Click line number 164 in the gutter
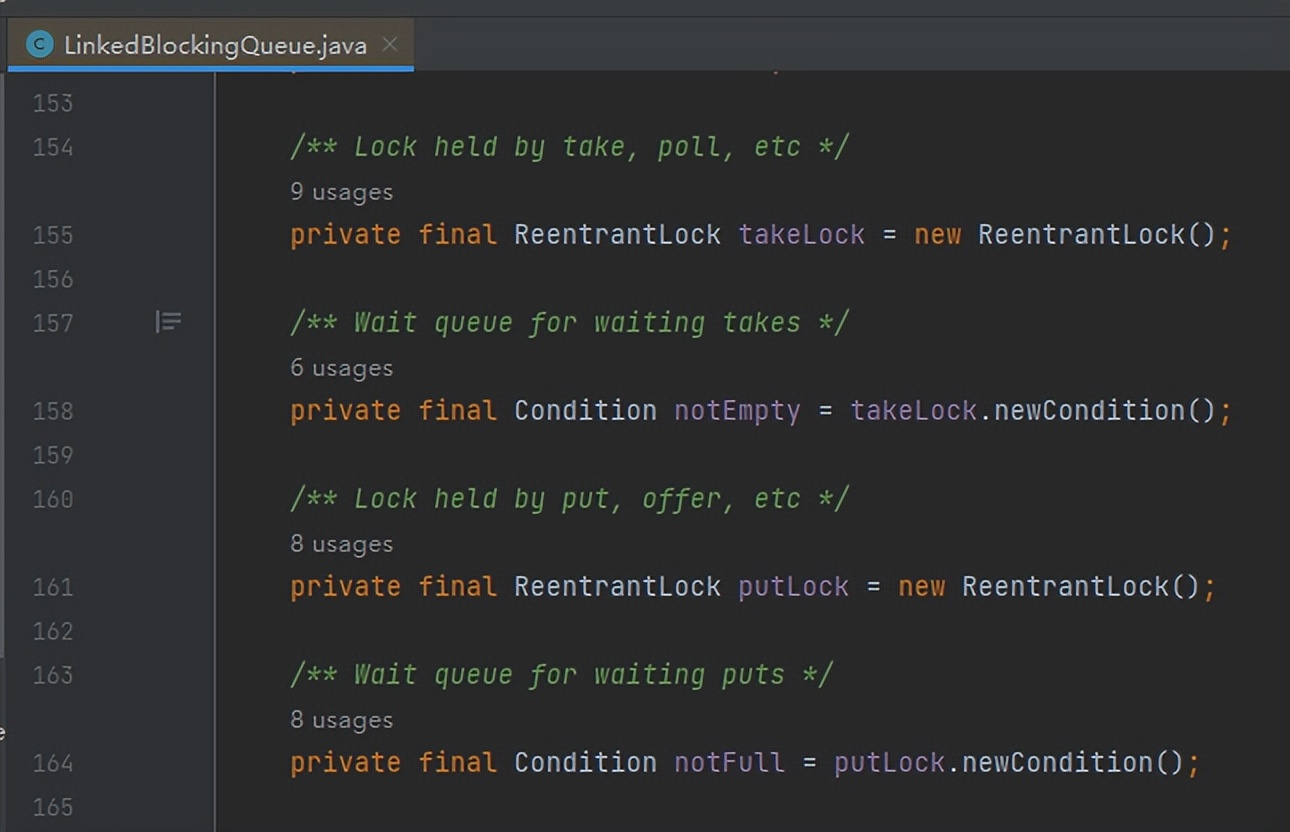 53,763
